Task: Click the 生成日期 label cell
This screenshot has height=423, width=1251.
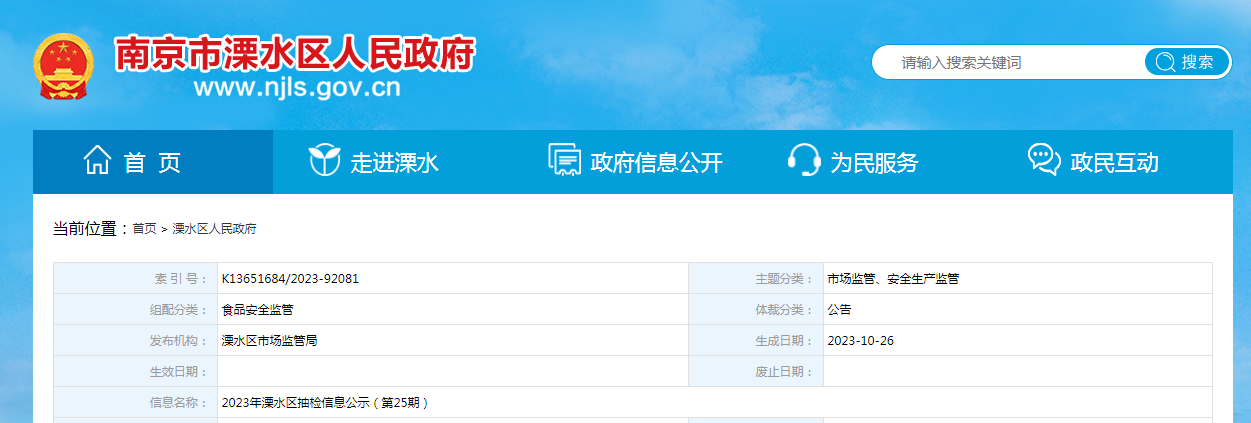Action: pos(756,341)
